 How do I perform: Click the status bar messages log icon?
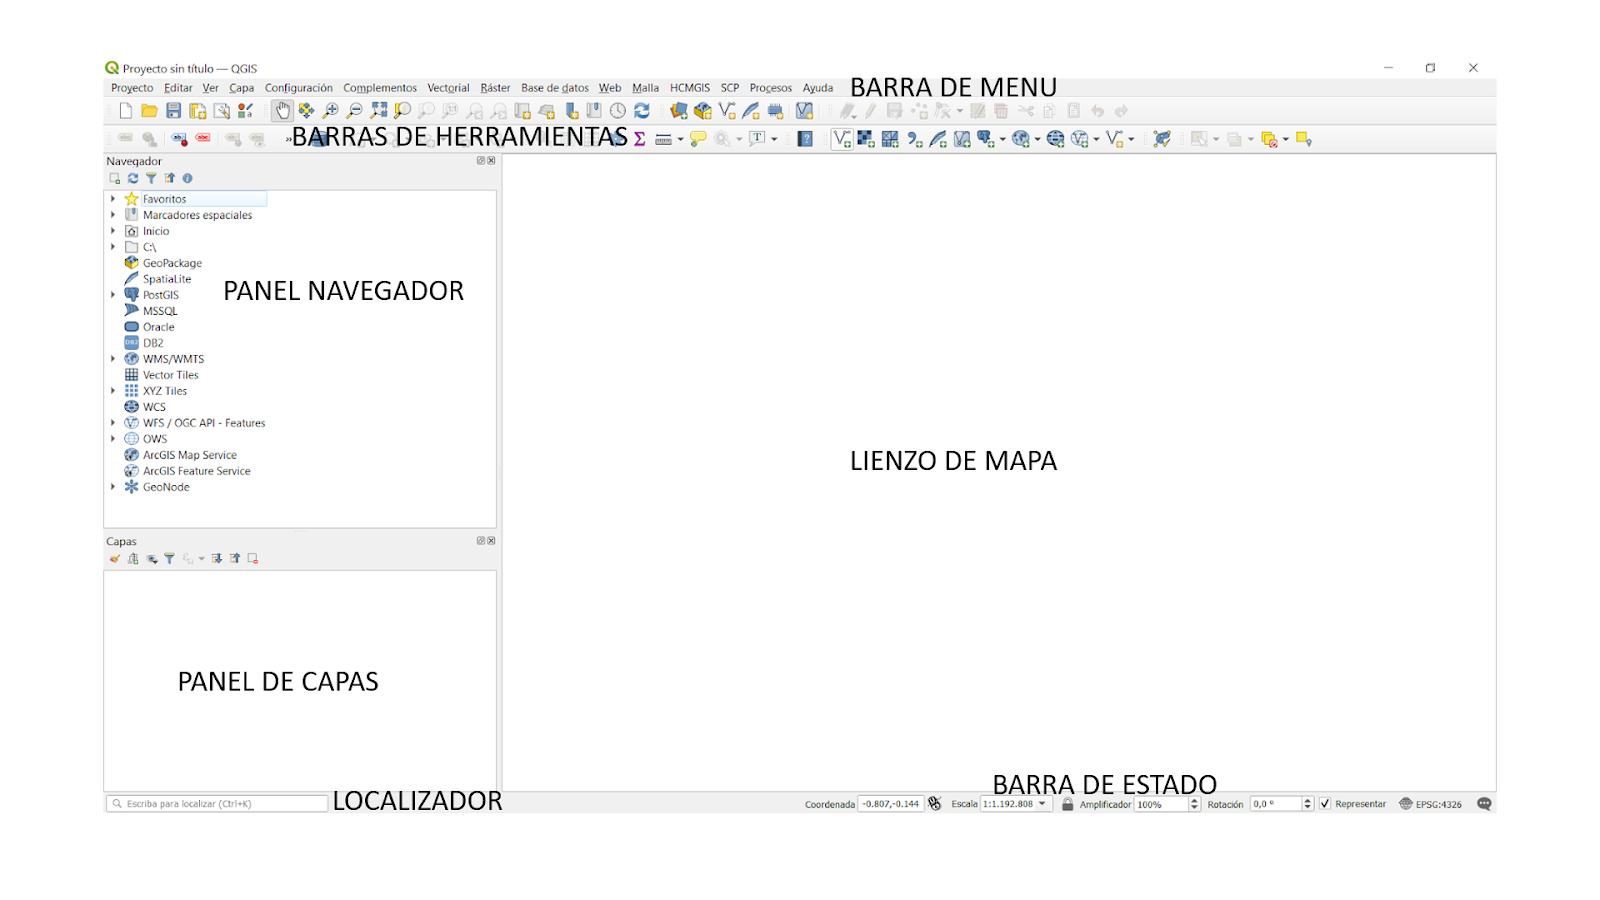1484,804
